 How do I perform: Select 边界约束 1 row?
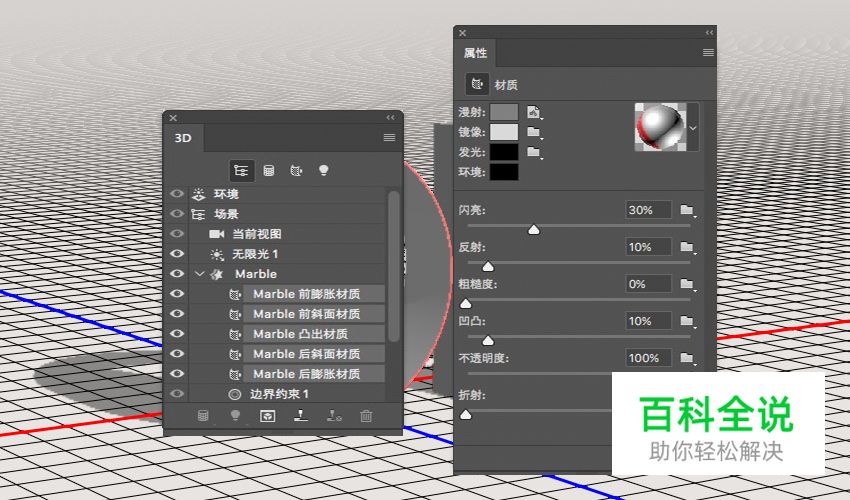(x=279, y=394)
